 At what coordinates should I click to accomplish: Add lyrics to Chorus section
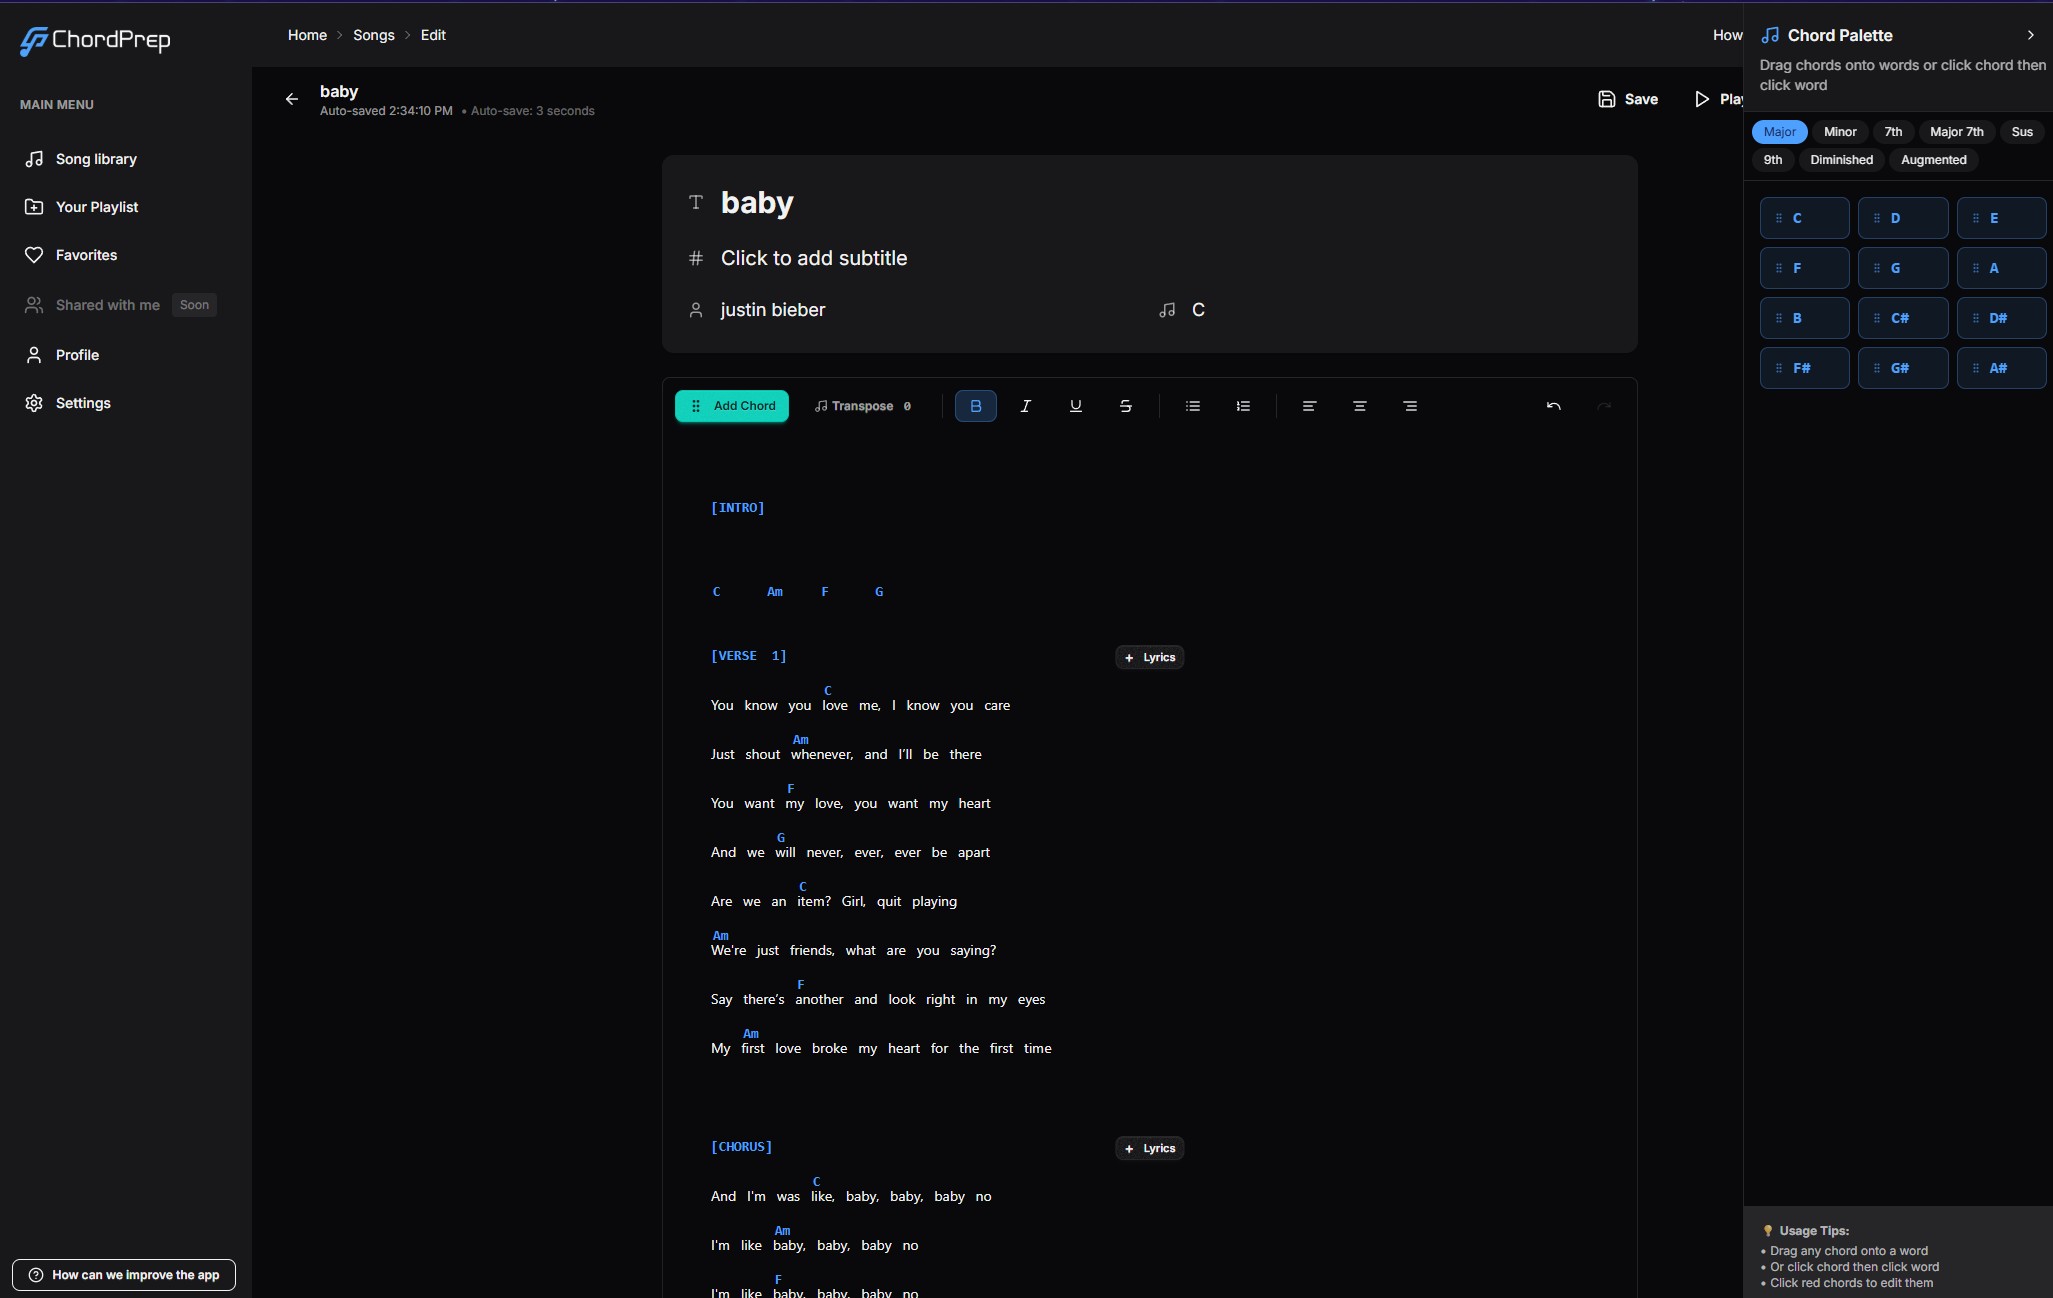(1150, 1148)
